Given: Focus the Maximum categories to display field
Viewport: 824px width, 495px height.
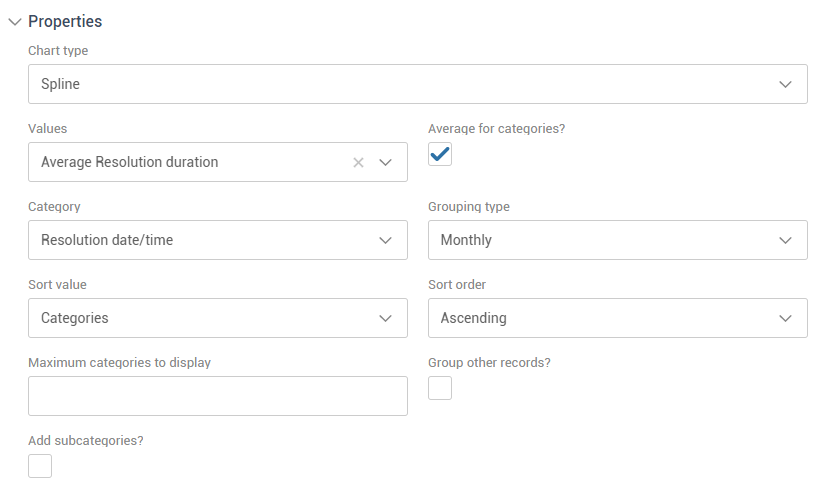Looking at the screenshot, I should click(x=217, y=396).
